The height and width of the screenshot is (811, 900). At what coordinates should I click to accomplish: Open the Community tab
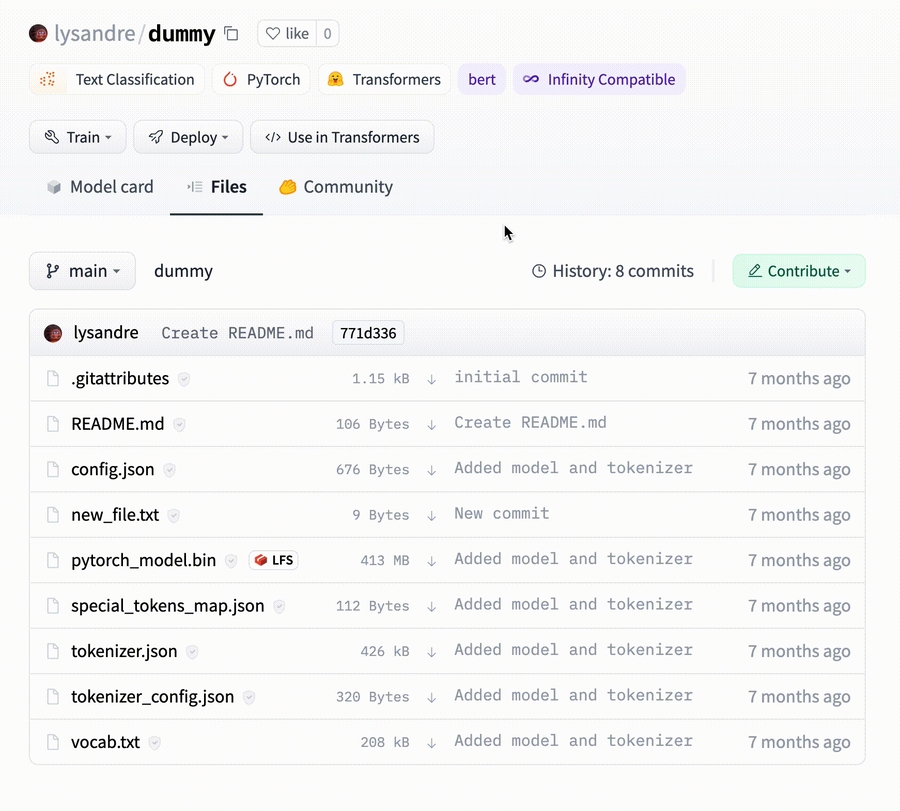335,187
